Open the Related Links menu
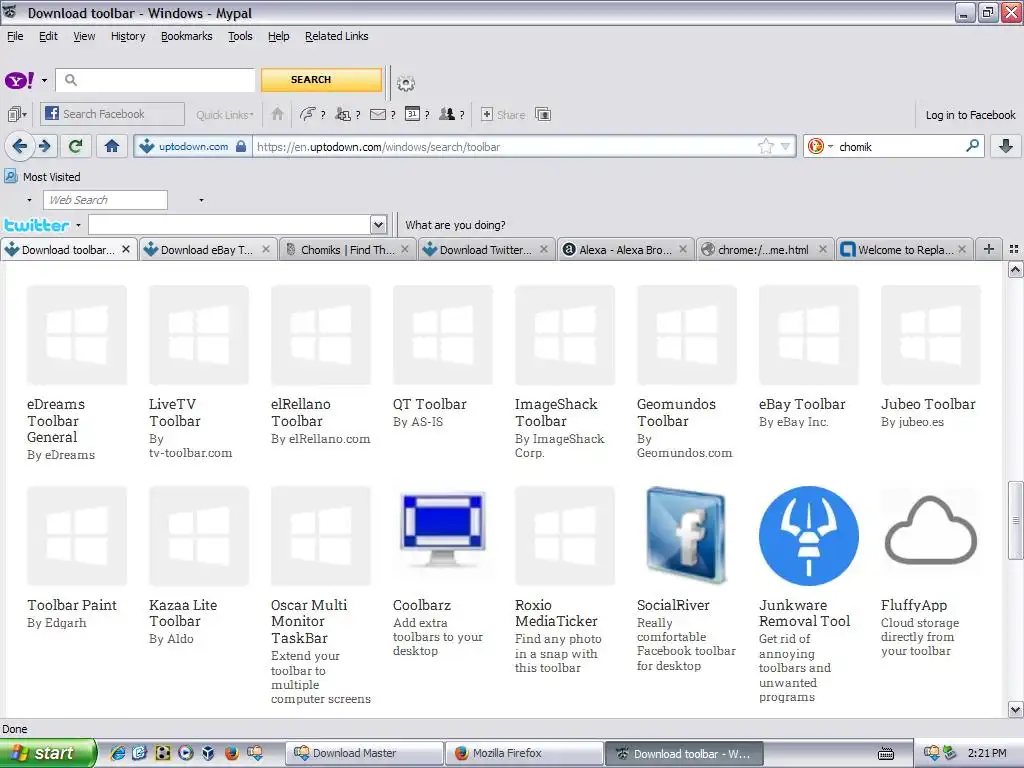This screenshot has height=768, width=1024. (336, 36)
